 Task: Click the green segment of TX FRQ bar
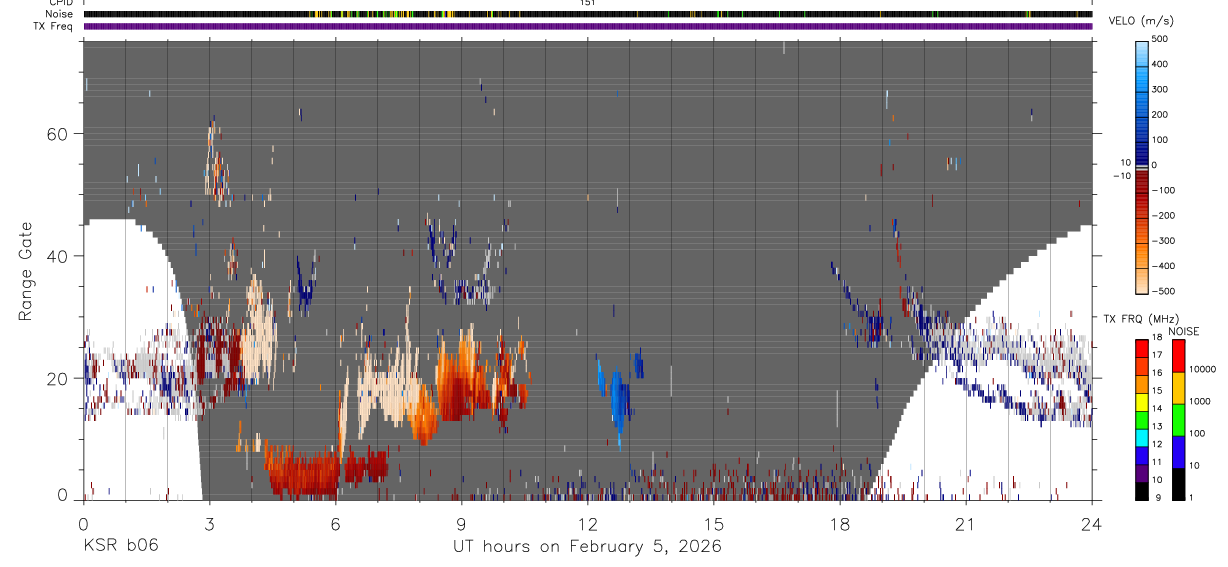[1141, 420]
